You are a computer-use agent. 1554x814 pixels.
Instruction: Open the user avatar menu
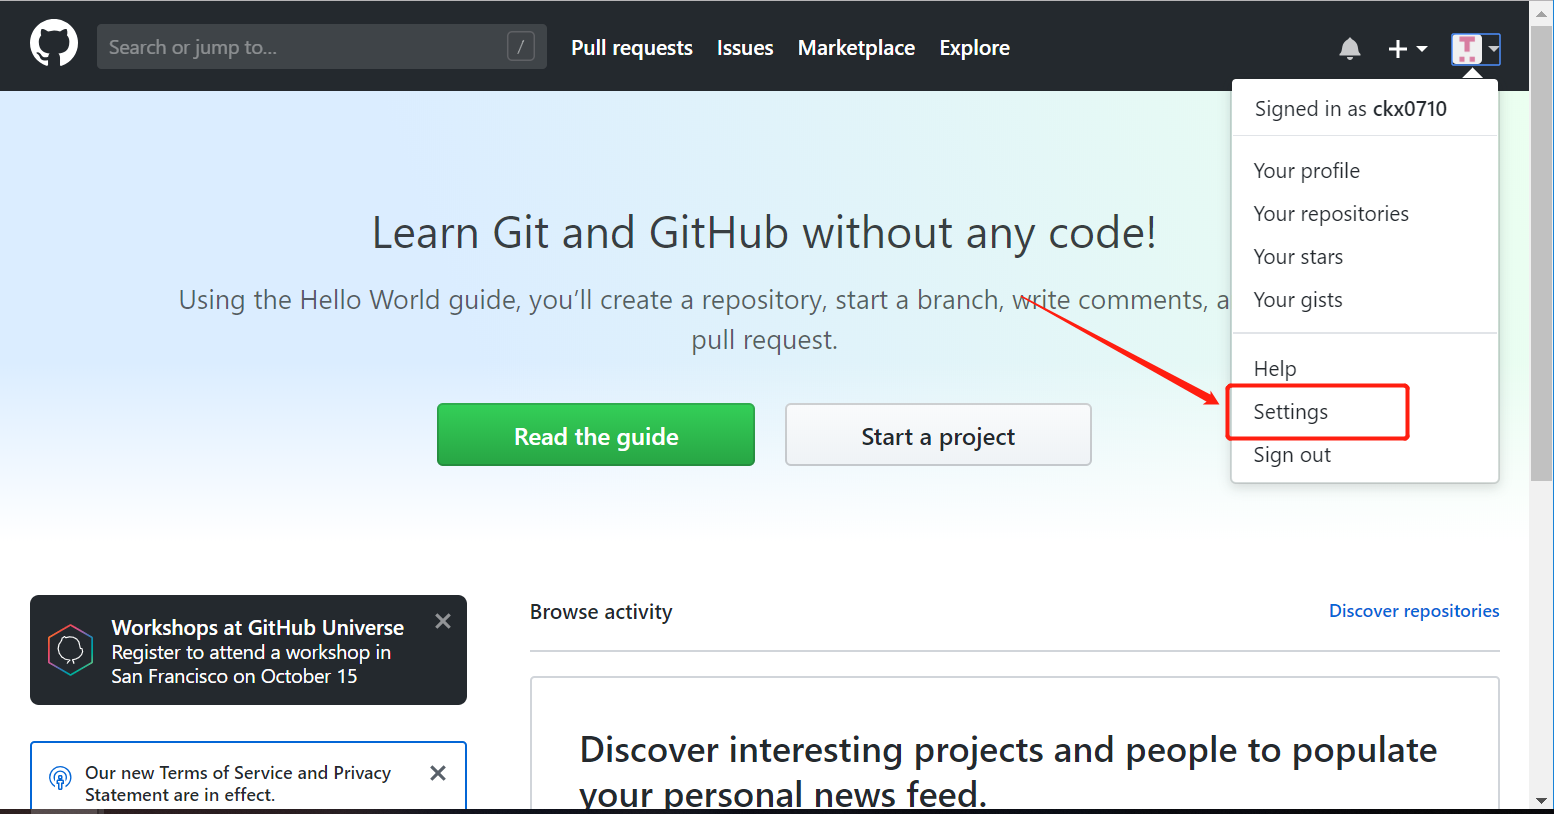pos(1475,48)
